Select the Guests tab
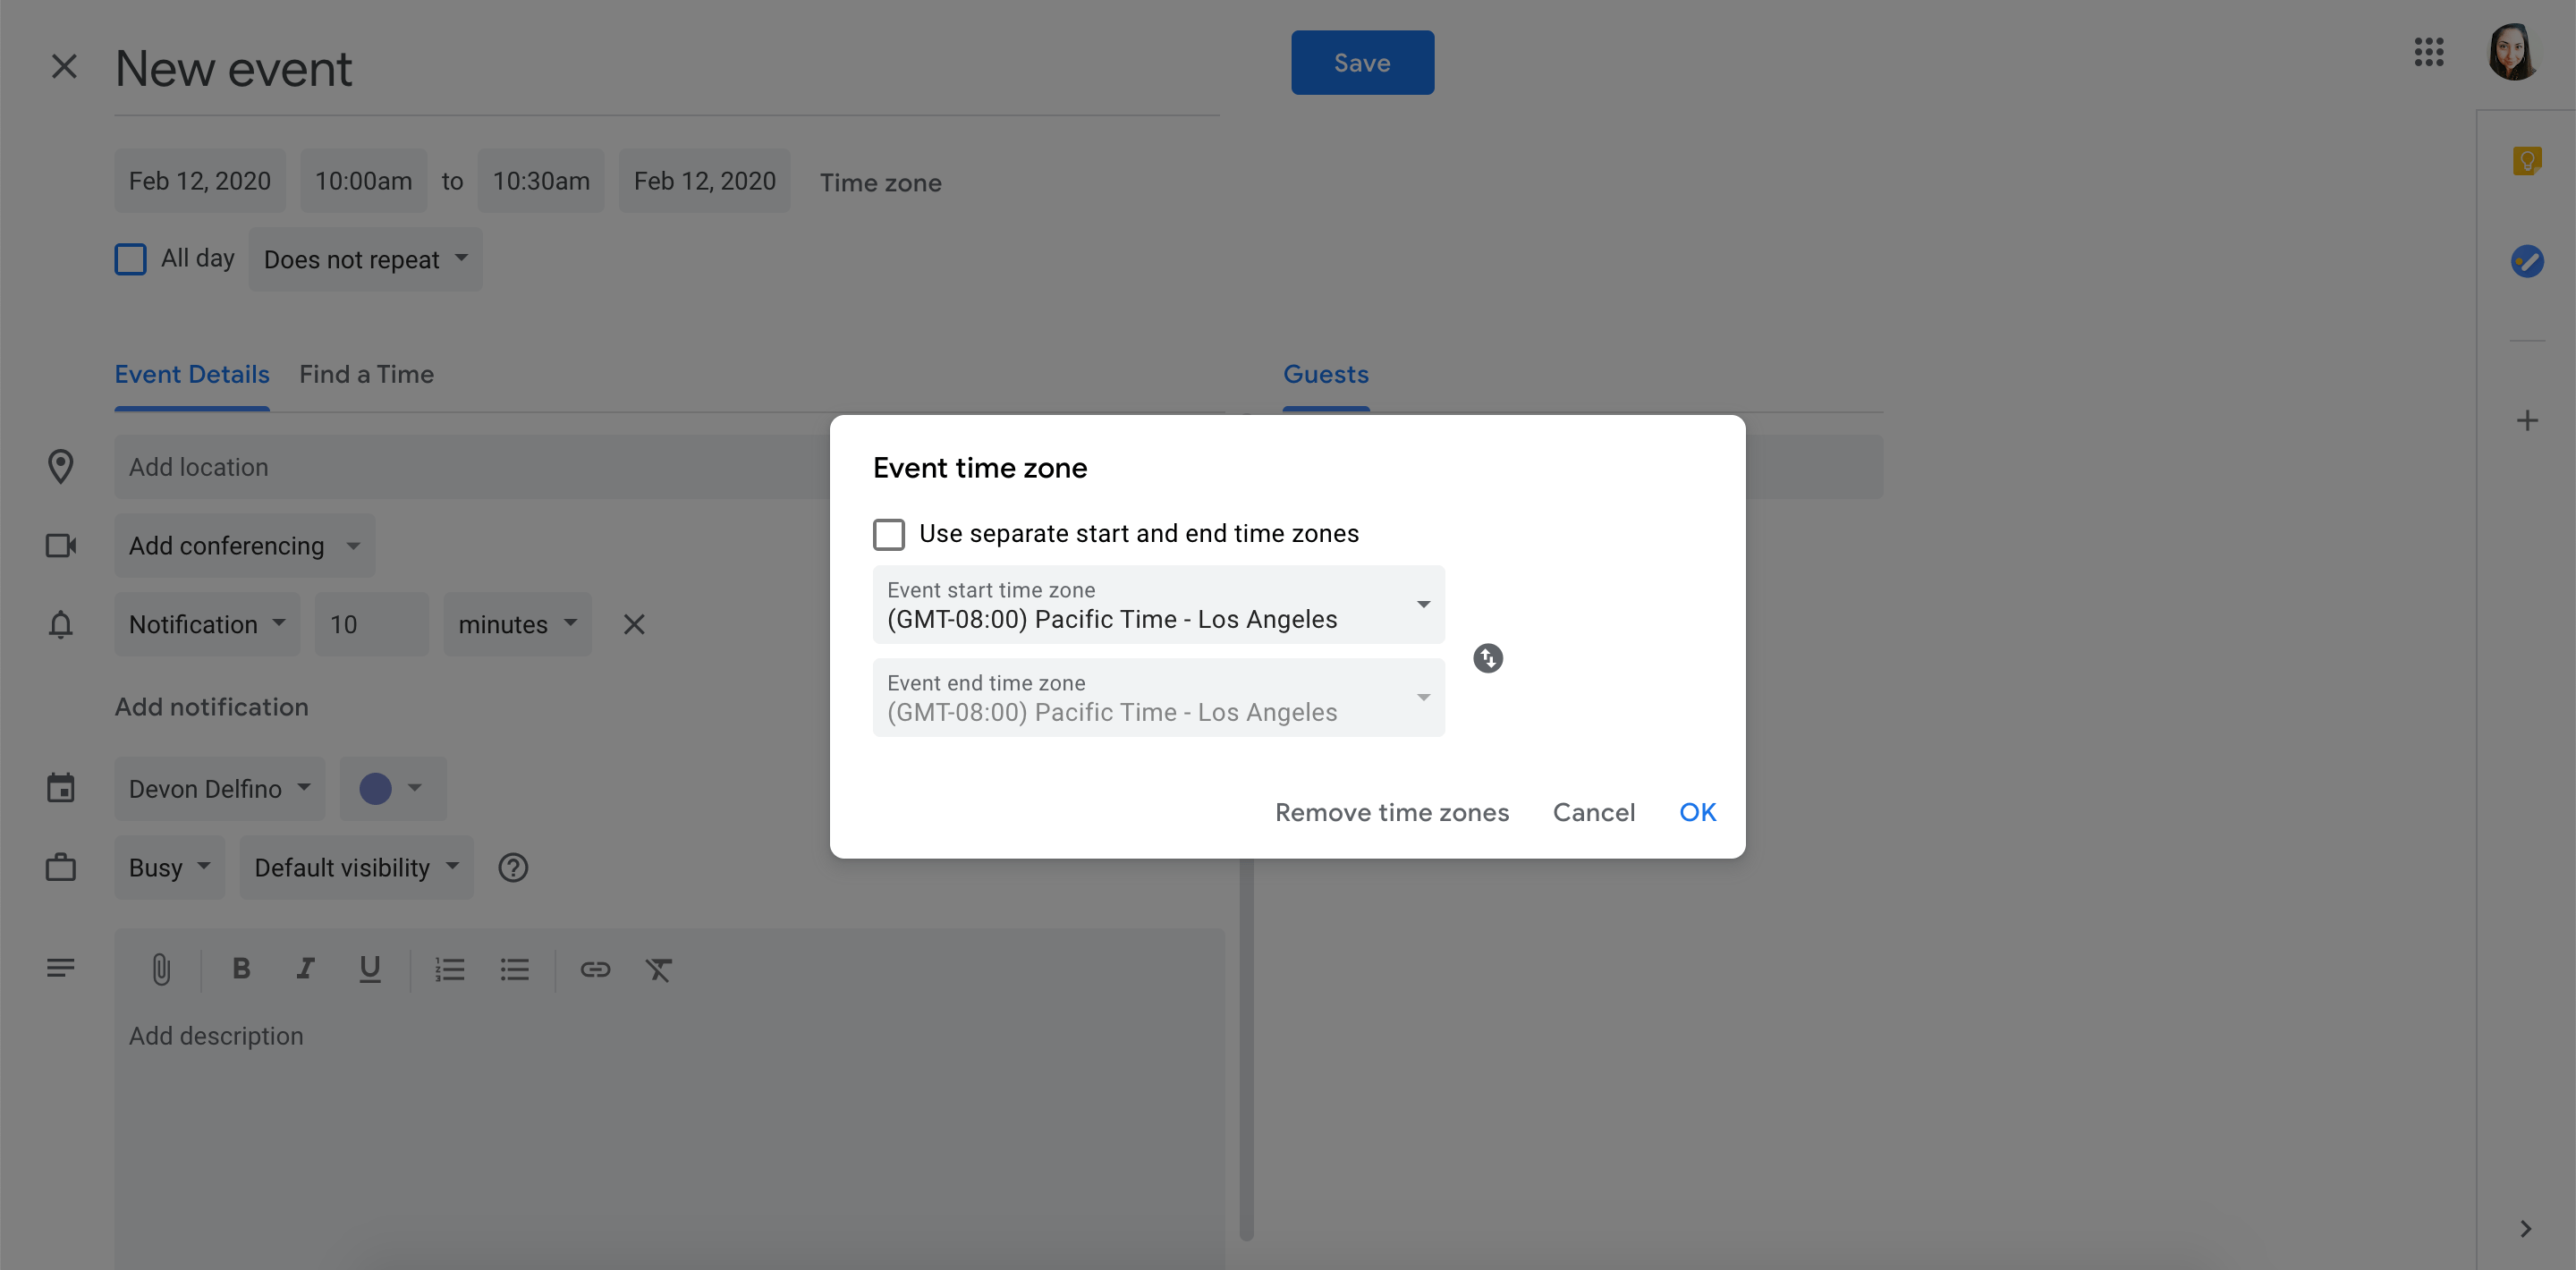Image resolution: width=2576 pixels, height=1270 pixels. pyautogui.click(x=1325, y=375)
